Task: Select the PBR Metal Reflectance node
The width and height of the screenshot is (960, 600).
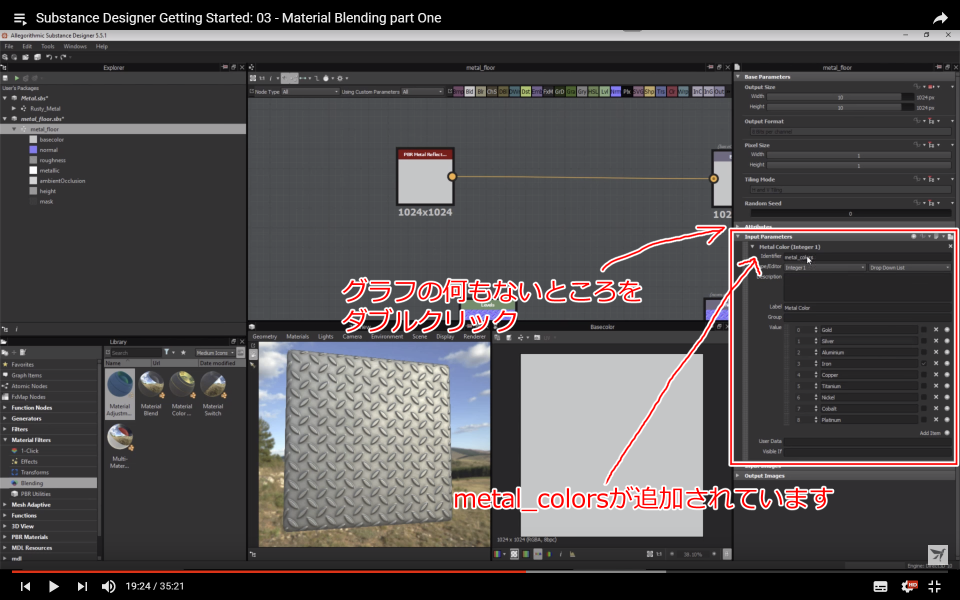Action: [x=425, y=176]
